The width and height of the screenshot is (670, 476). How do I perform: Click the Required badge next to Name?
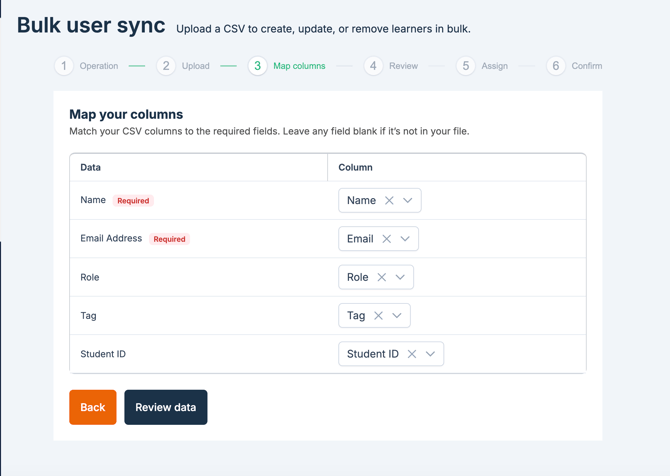click(x=133, y=201)
